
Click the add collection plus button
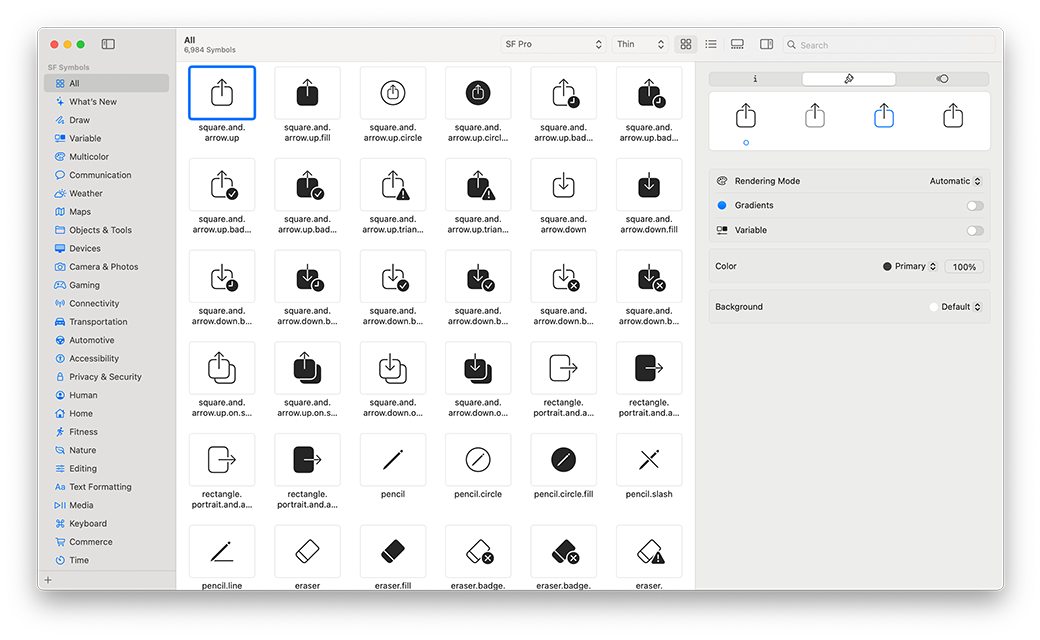click(x=48, y=580)
